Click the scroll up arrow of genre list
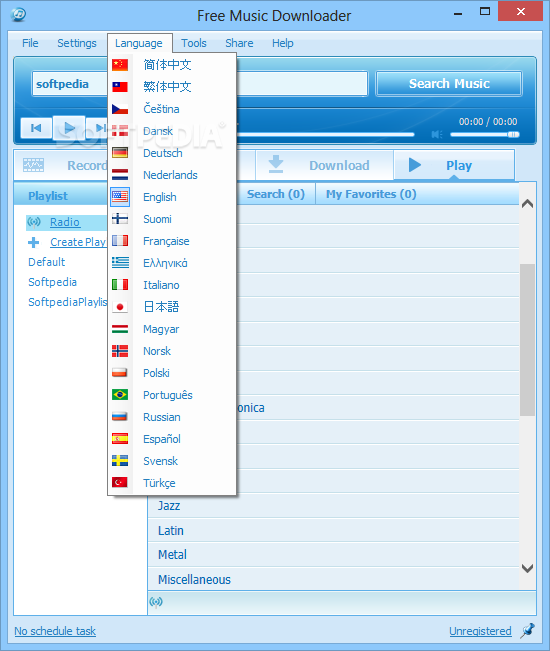This screenshot has width=550, height=651. click(x=528, y=203)
